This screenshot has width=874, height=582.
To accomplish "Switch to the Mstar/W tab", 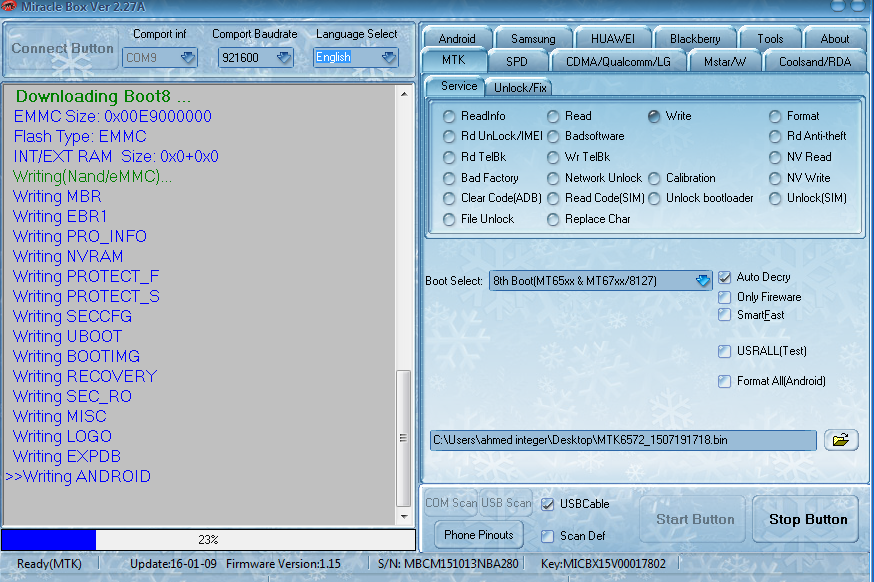I will [x=725, y=61].
